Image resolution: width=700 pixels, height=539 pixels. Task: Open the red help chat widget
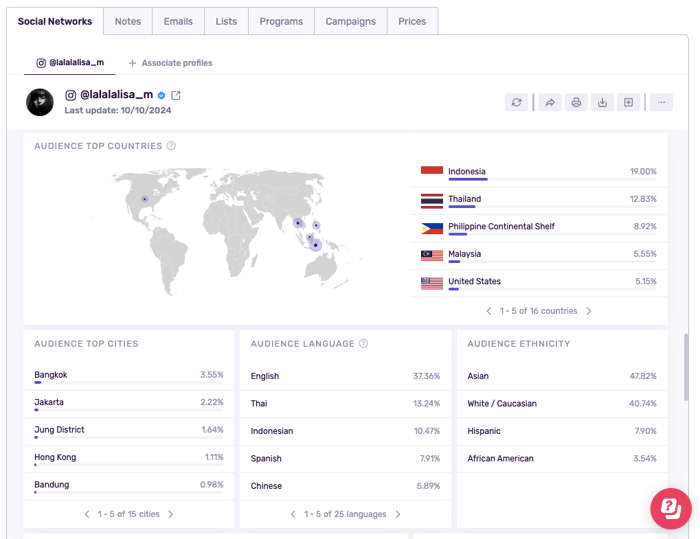pos(671,508)
